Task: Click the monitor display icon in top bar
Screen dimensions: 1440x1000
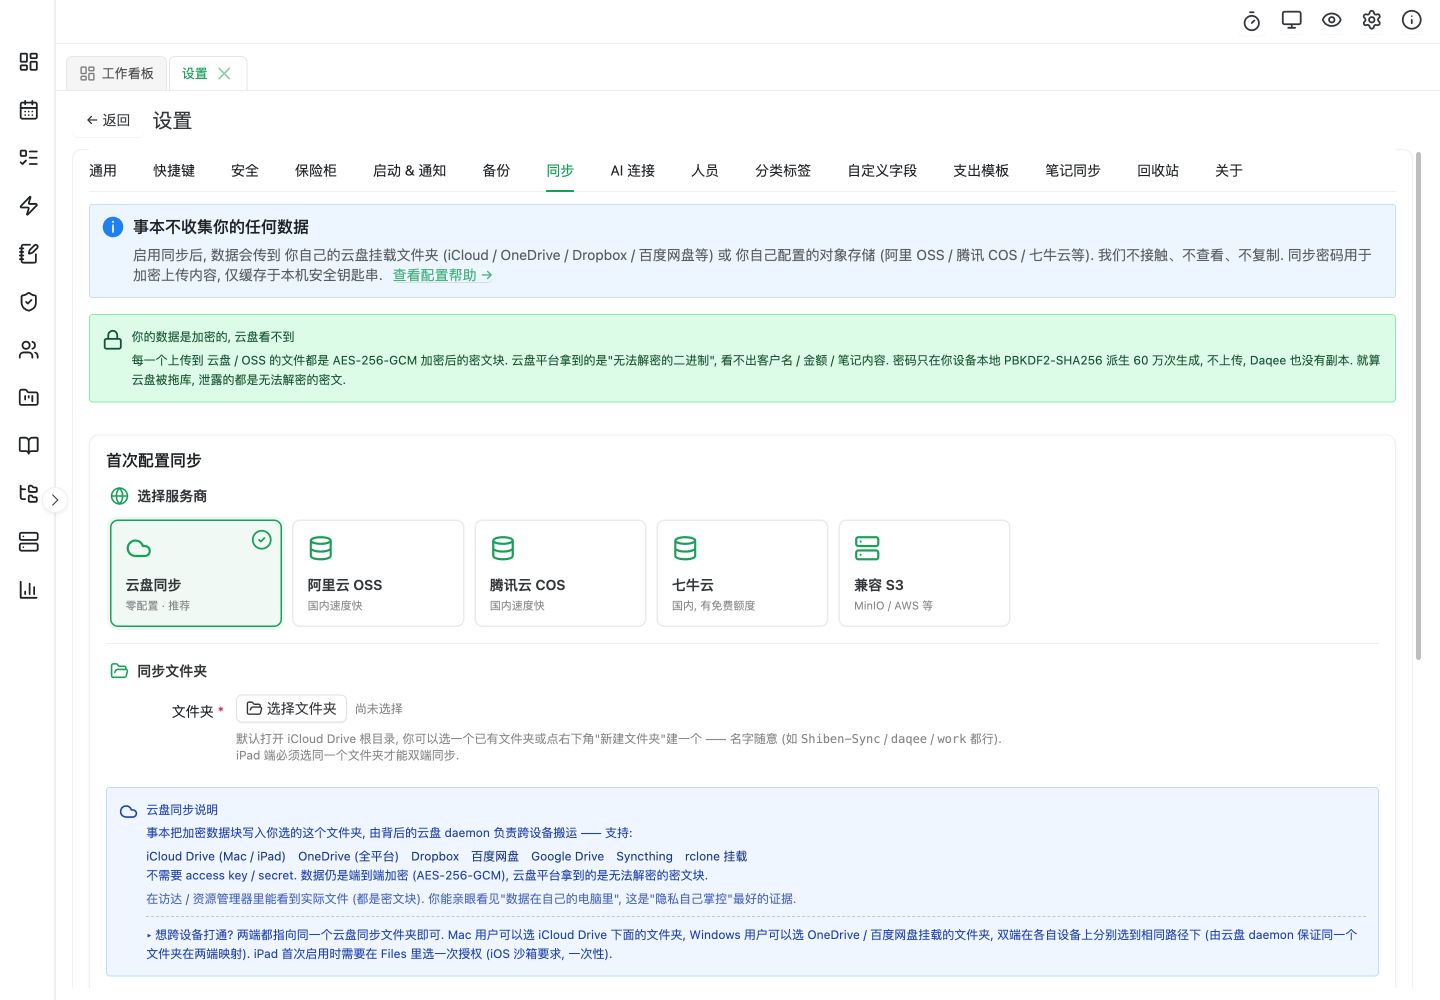Action: coord(1292,20)
